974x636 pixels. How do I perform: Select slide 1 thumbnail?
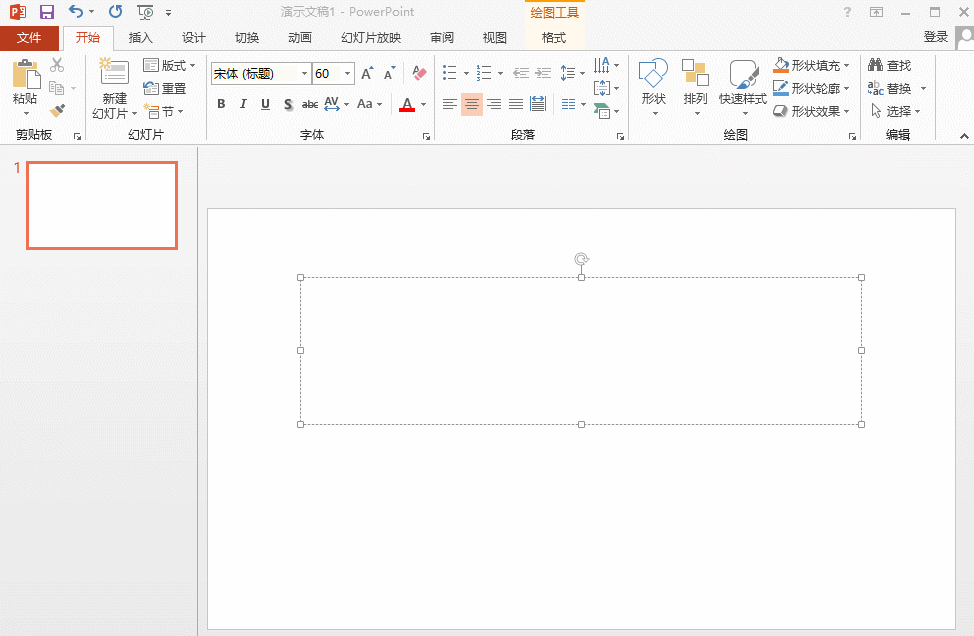pos(102,206)
